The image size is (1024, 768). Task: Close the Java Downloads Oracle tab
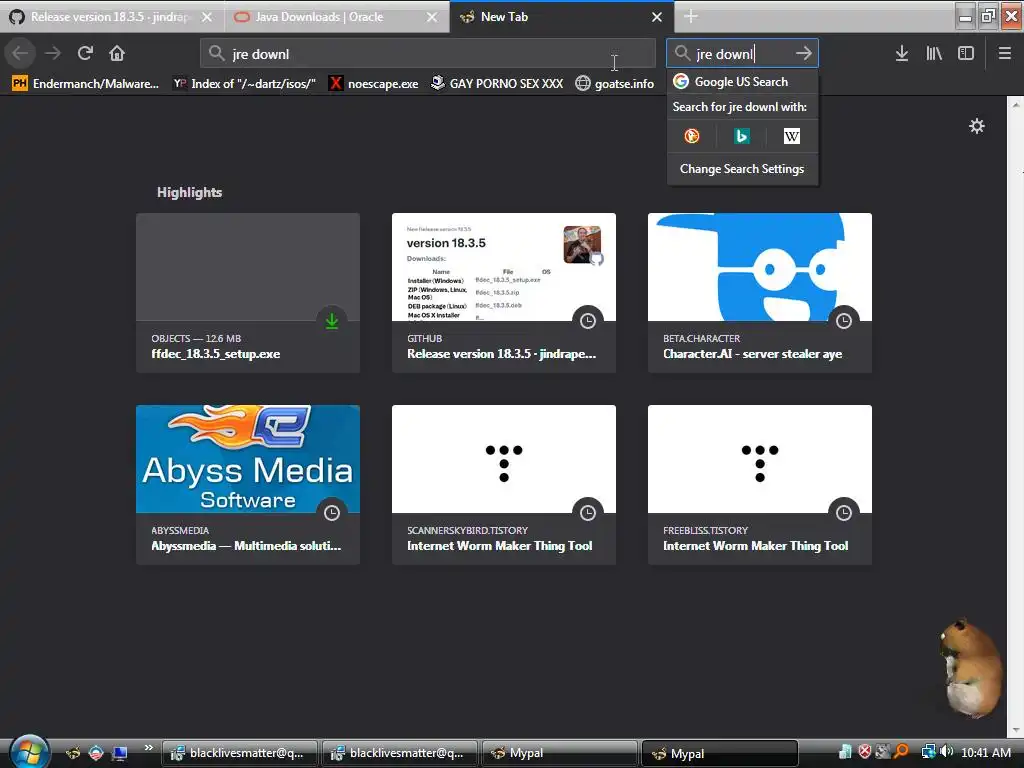click(x=432, y=17)
